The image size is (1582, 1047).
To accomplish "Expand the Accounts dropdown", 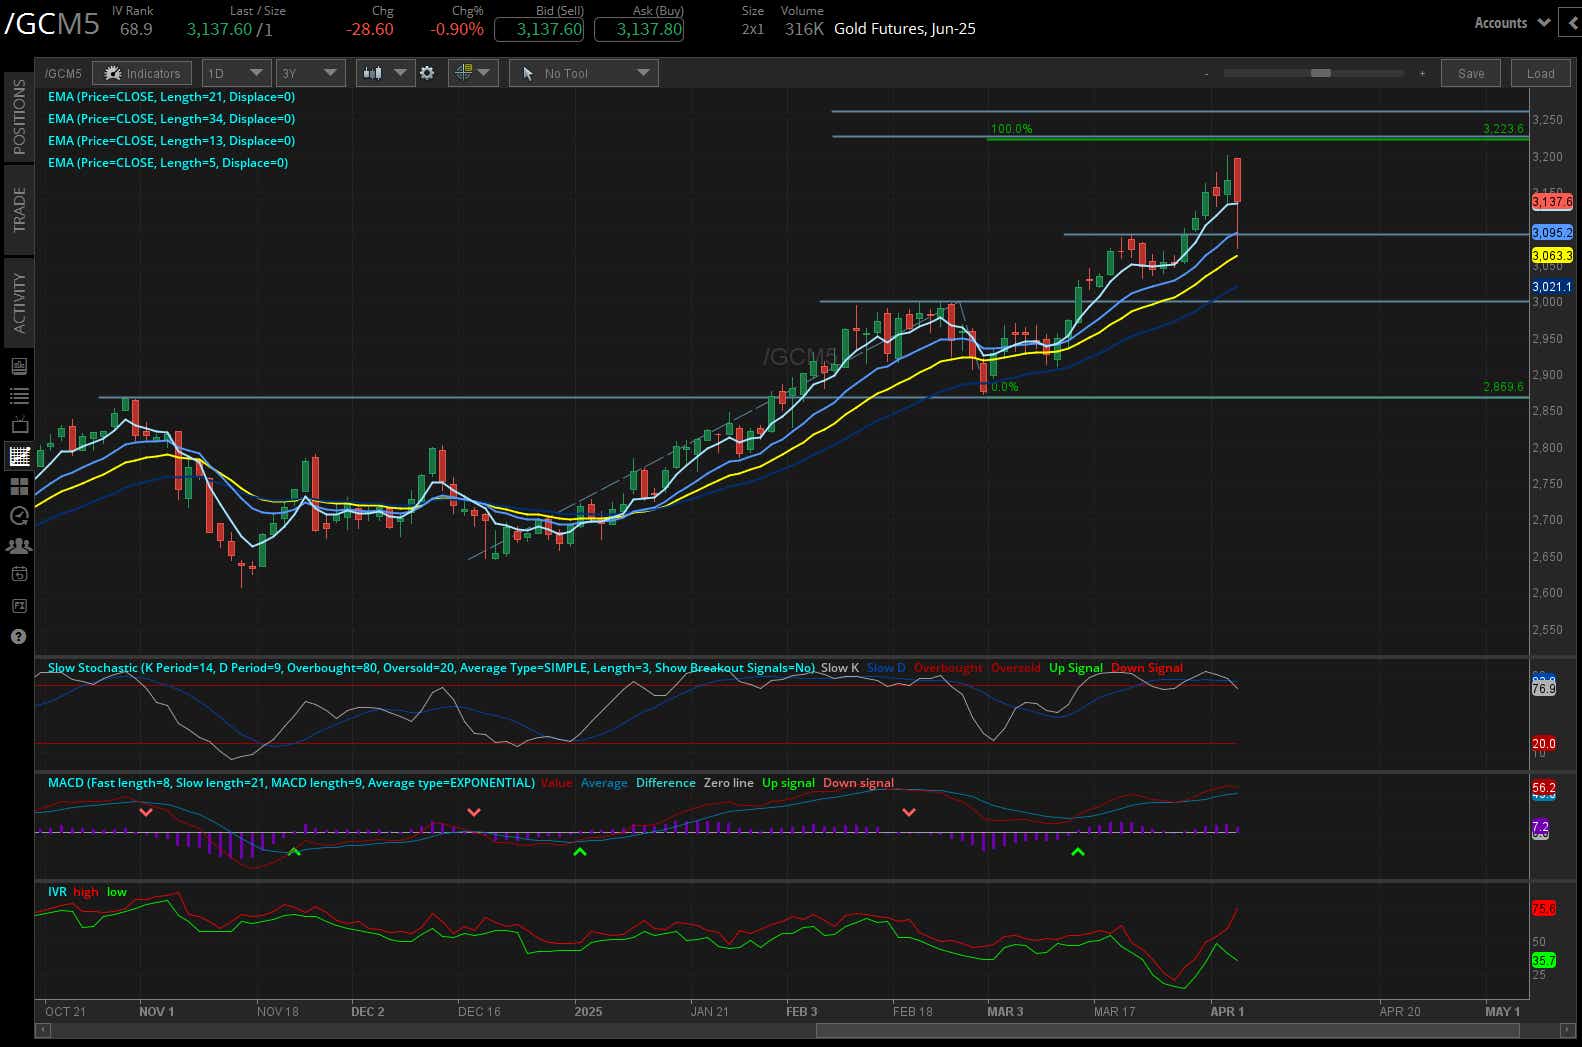I will 1511,23.
